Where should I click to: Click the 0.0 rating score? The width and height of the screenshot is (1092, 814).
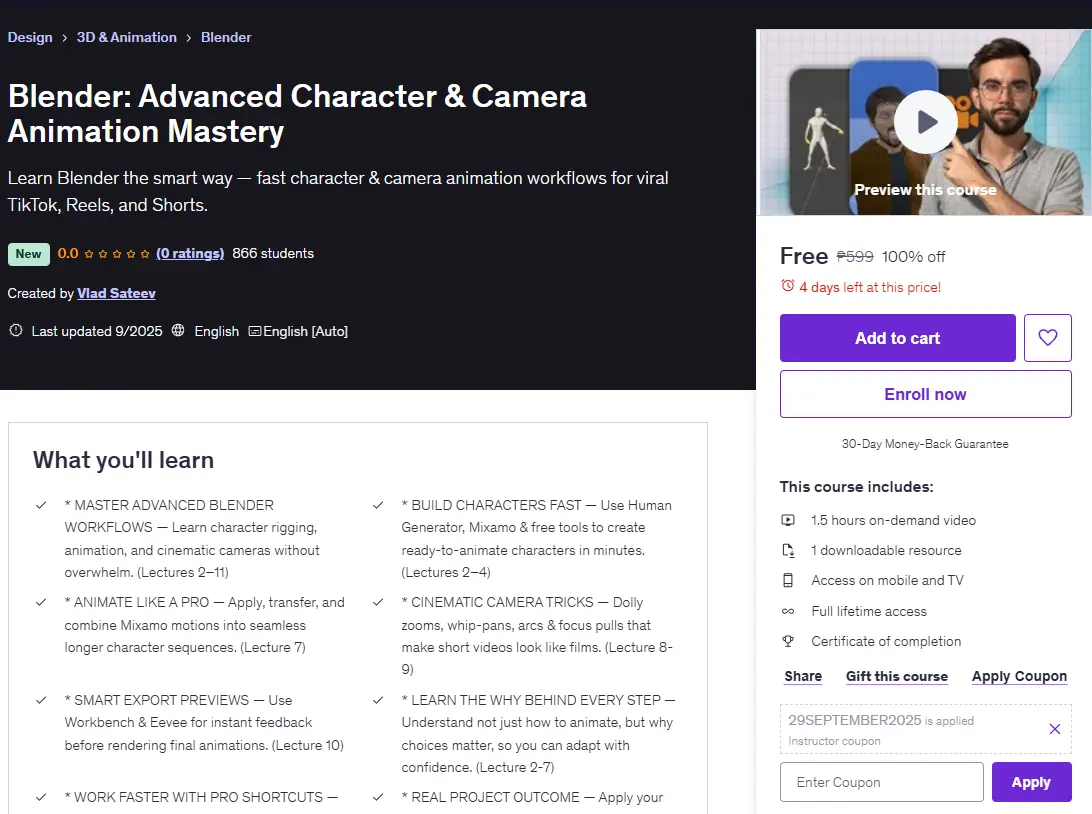click(x=68, y=253)
